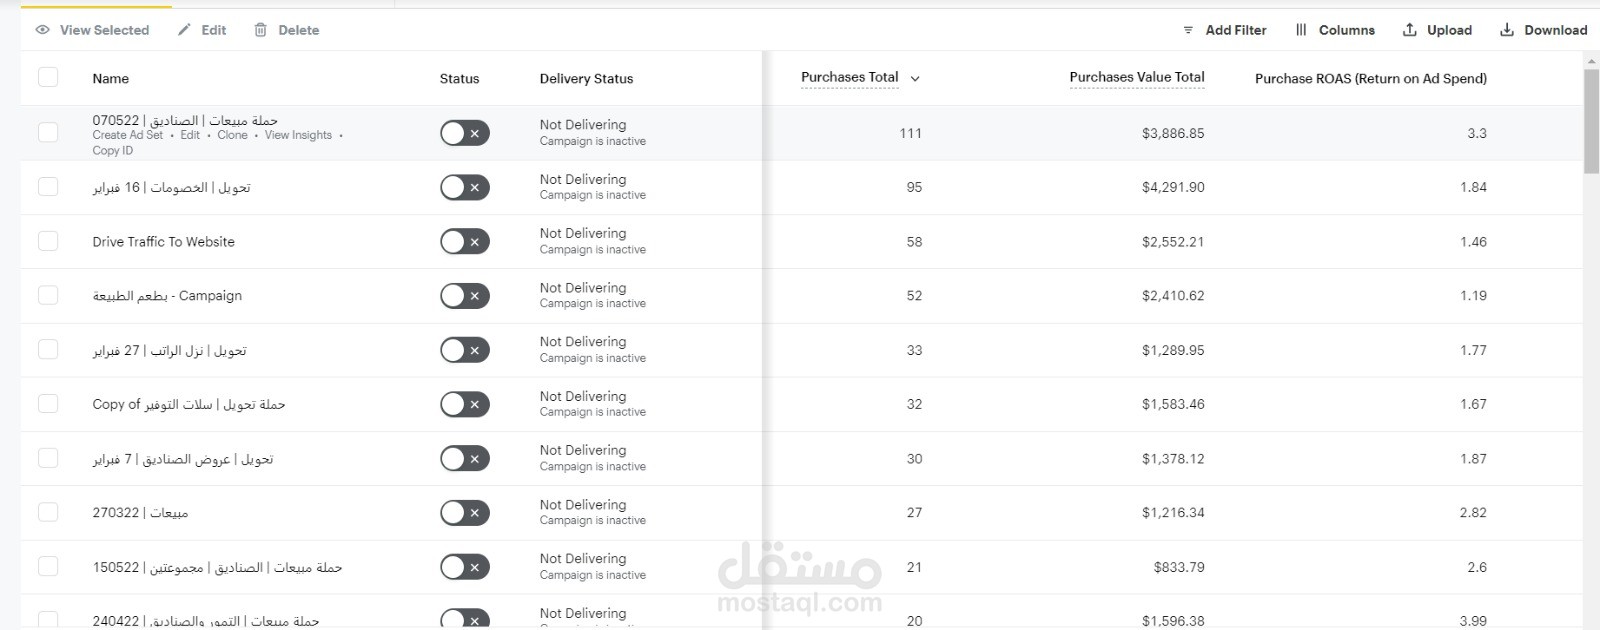Click the Upload arrow icon
Viewport: 1600px width, 630px height.
pyautogui.click(x=1410, y=30)
